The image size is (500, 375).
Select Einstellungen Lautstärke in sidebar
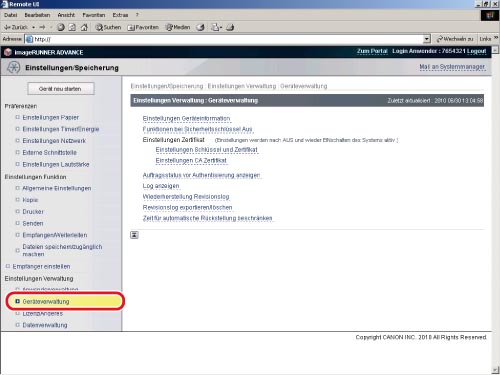56,164
